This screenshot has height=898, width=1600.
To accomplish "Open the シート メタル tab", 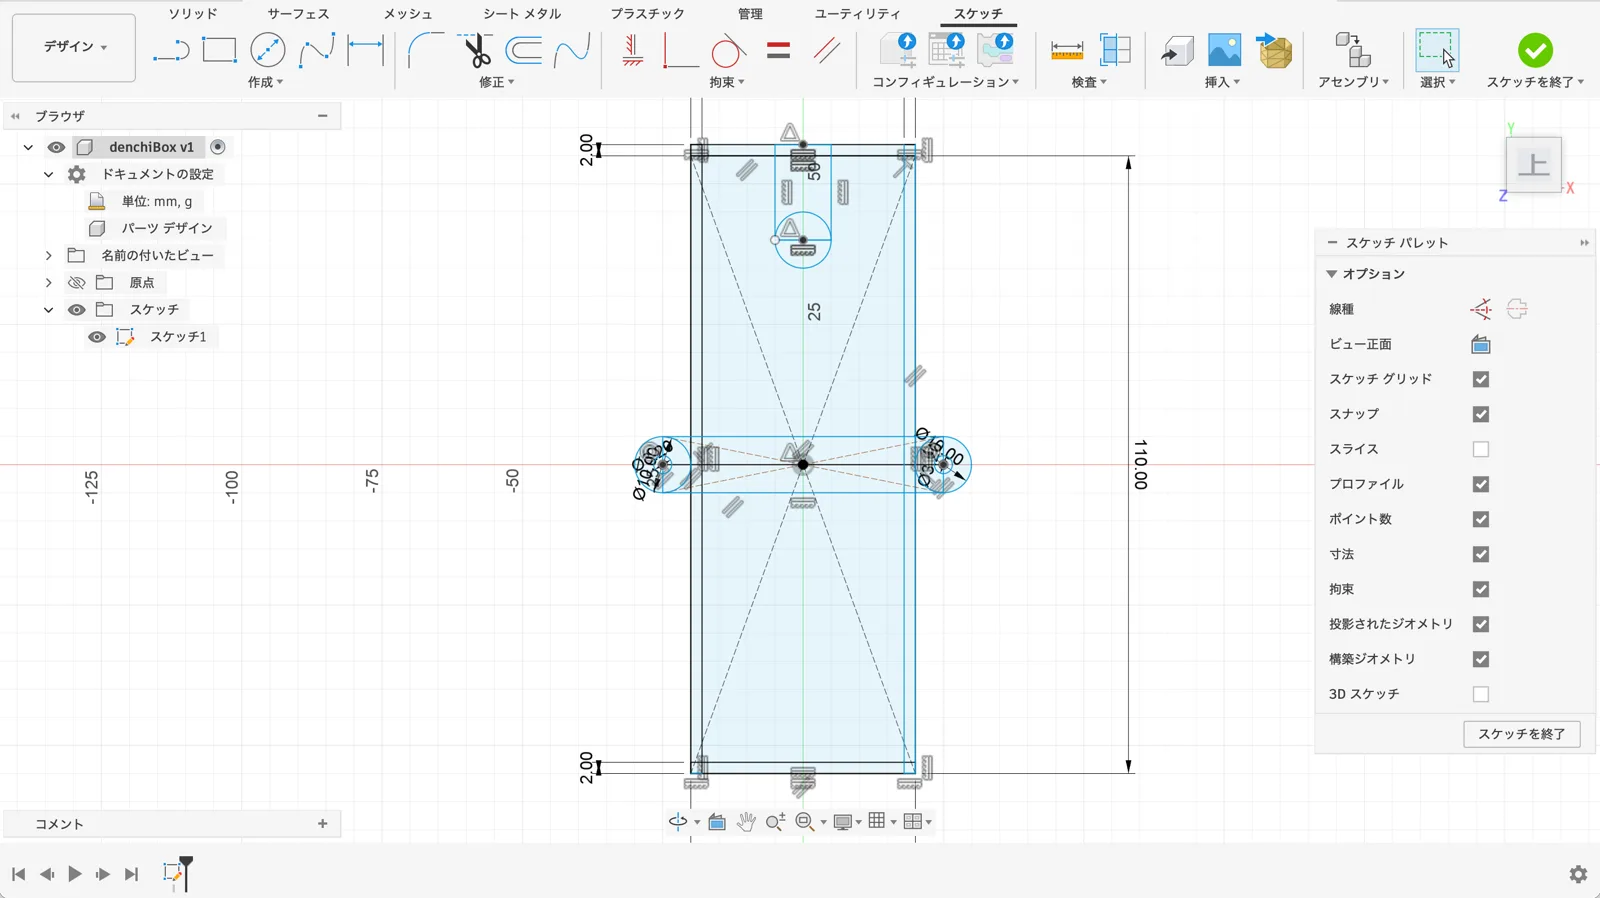I will 522,14.
